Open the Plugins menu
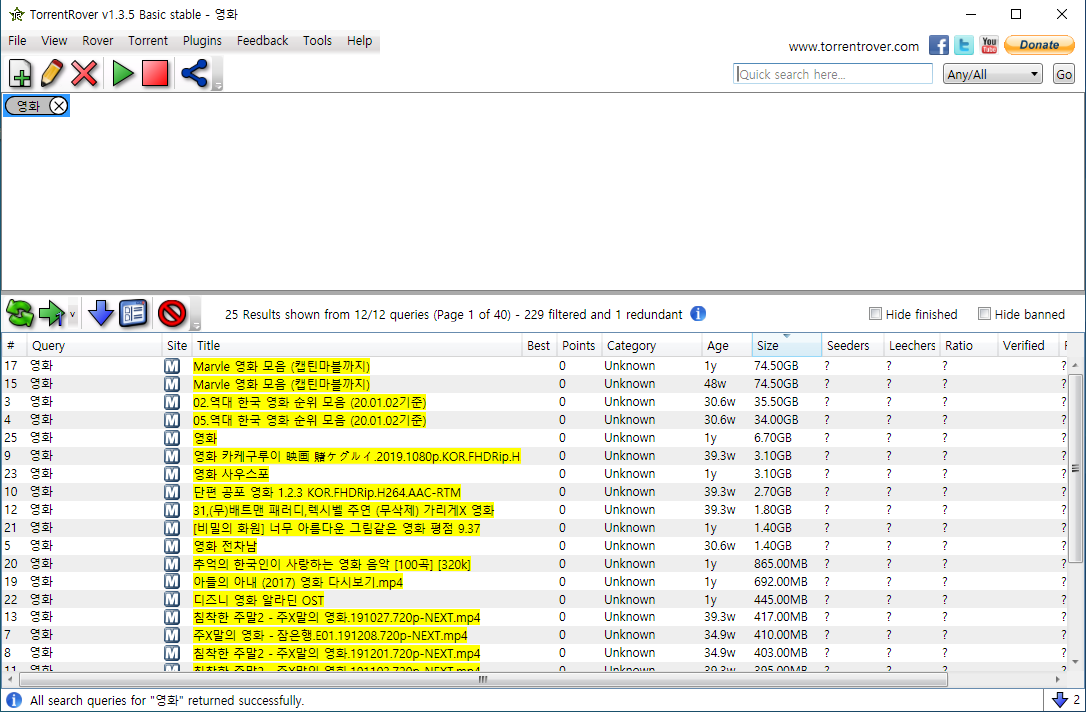 (x=202, y=41)
